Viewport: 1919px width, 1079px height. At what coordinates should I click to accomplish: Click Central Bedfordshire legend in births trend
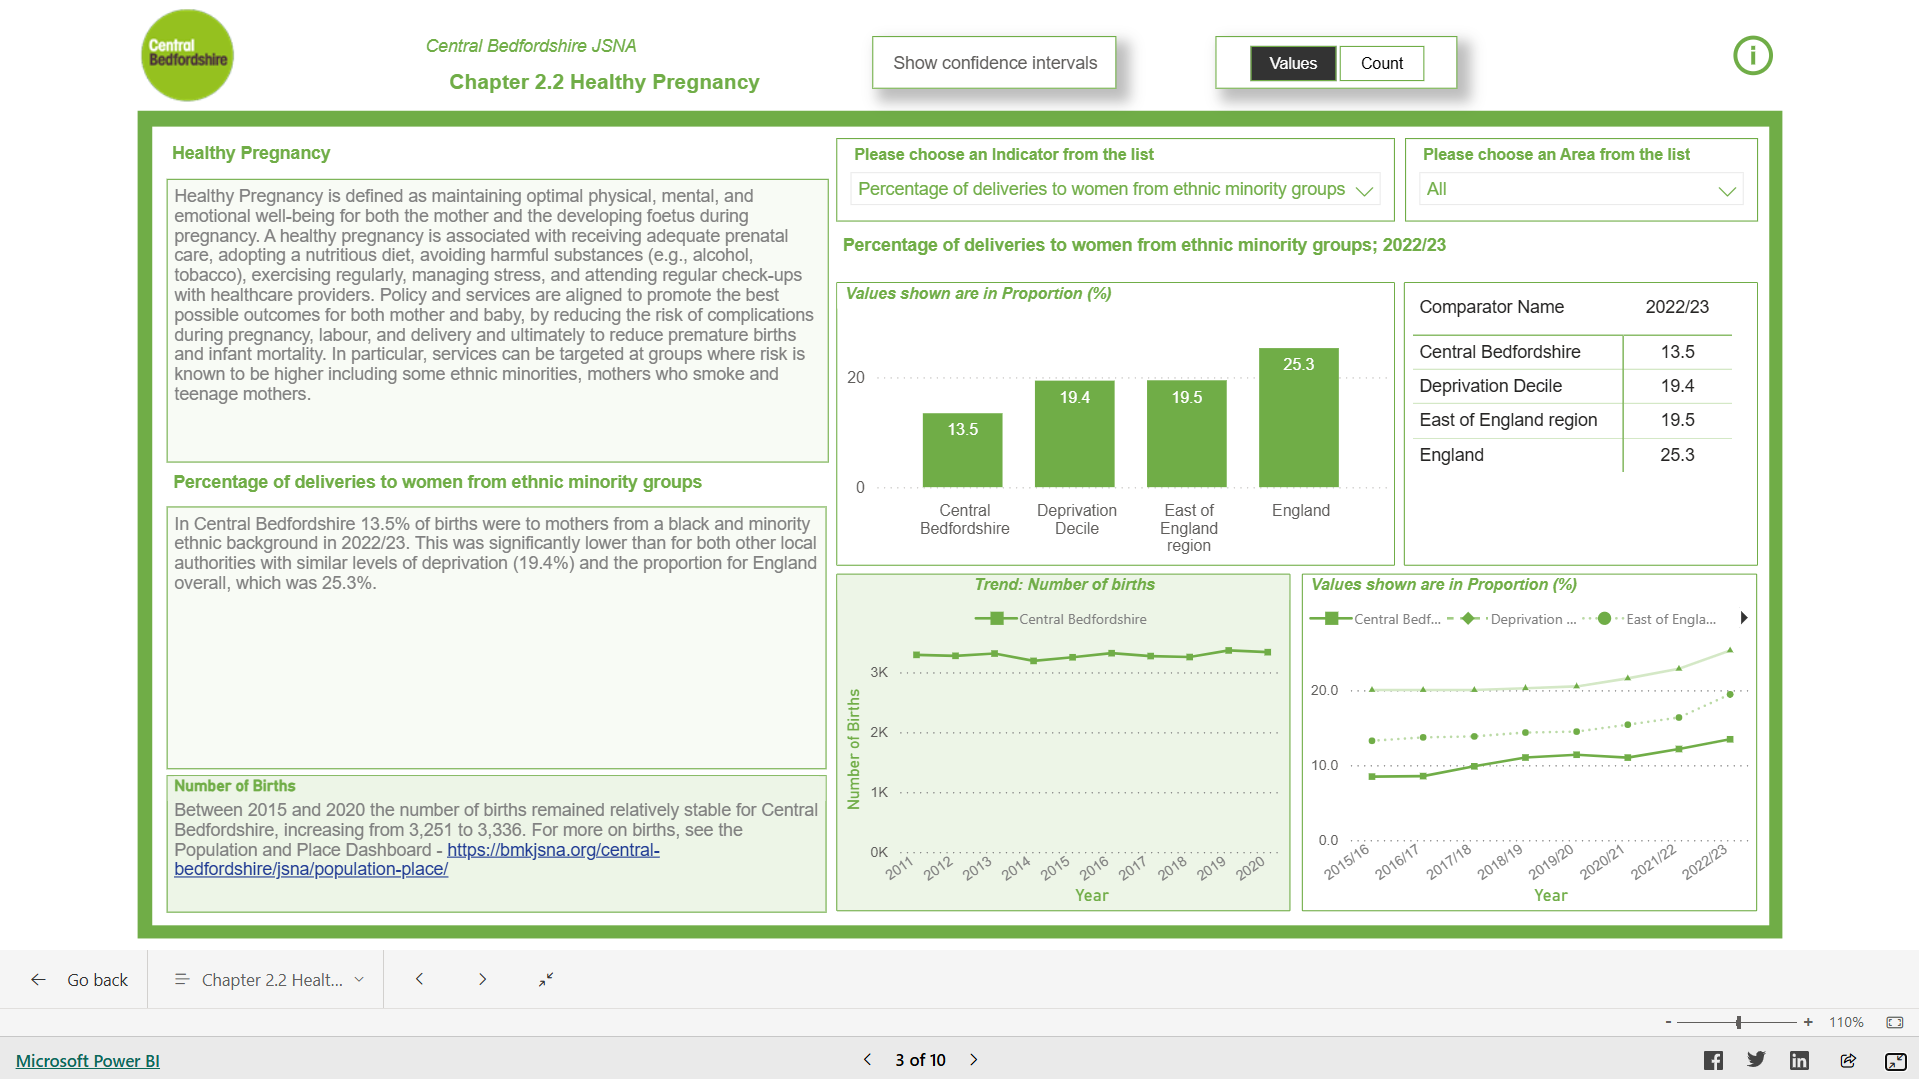point(1061,619)
